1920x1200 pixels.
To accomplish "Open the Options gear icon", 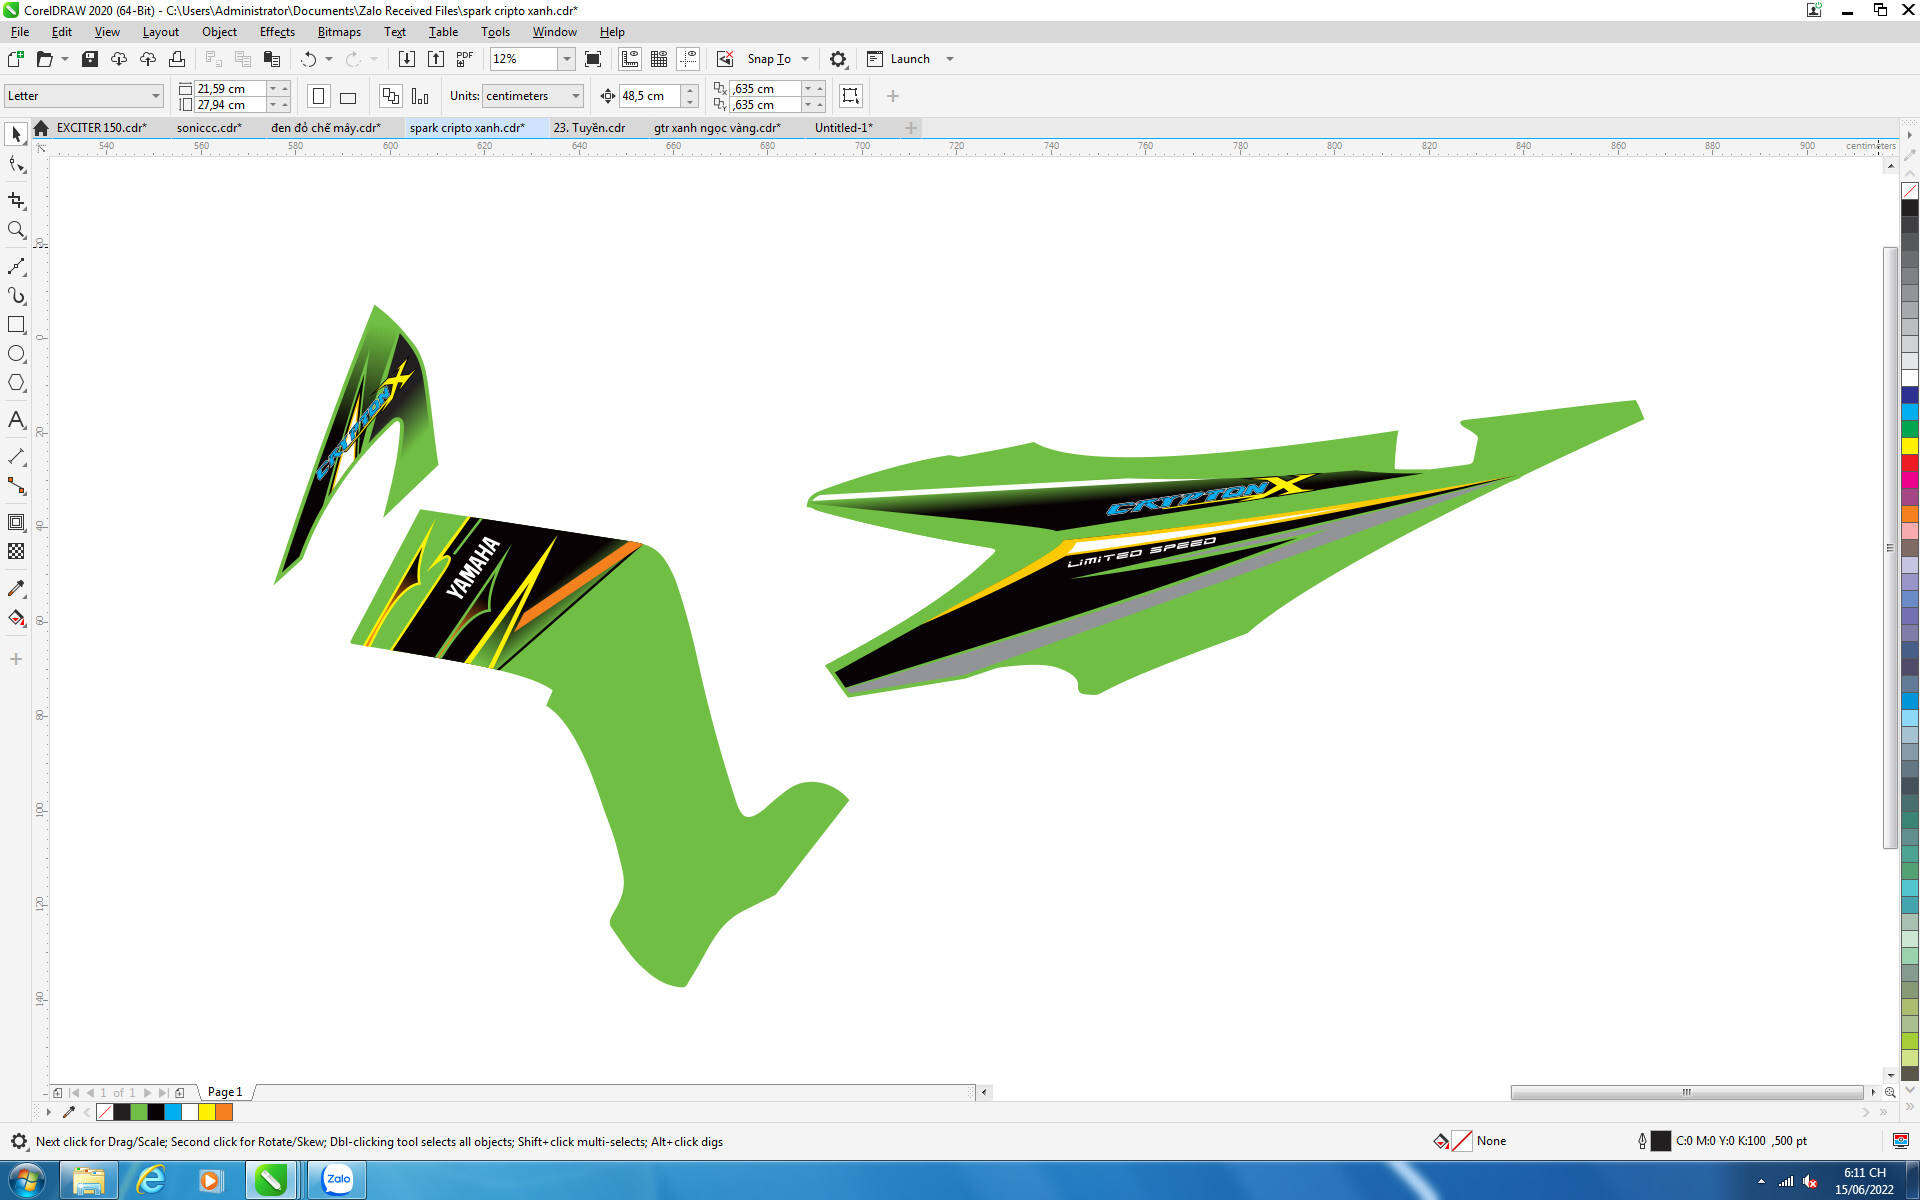I will [838, 59].
